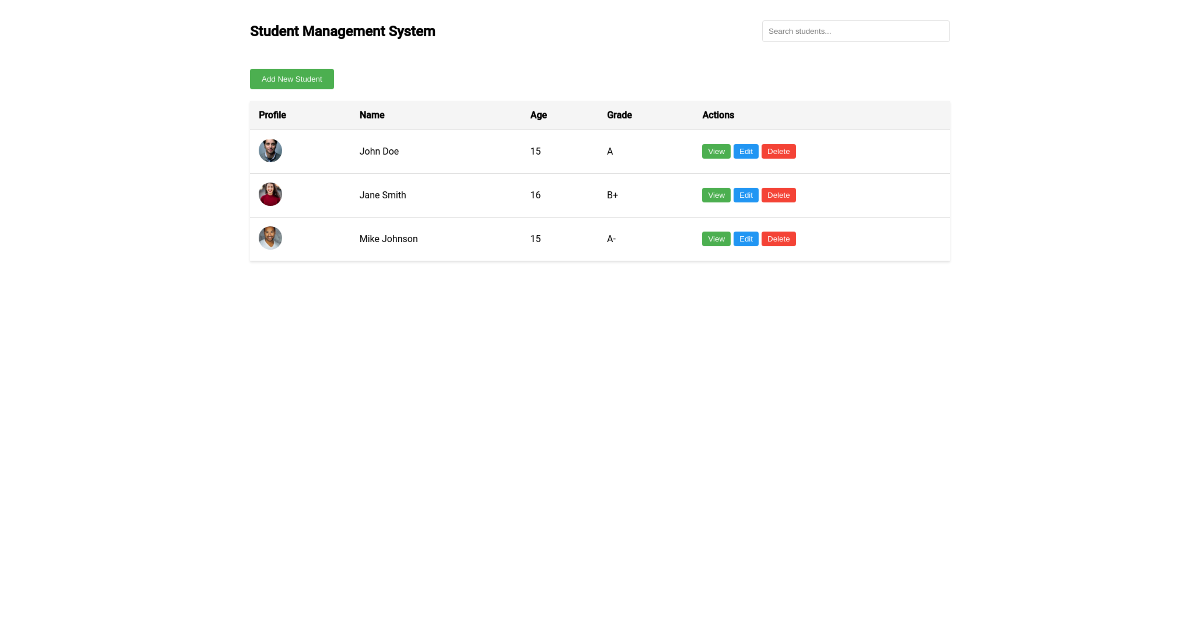Click Mike Johnson's profile avatar
This screenshot has width=1200, height=630.
(270, 238)
